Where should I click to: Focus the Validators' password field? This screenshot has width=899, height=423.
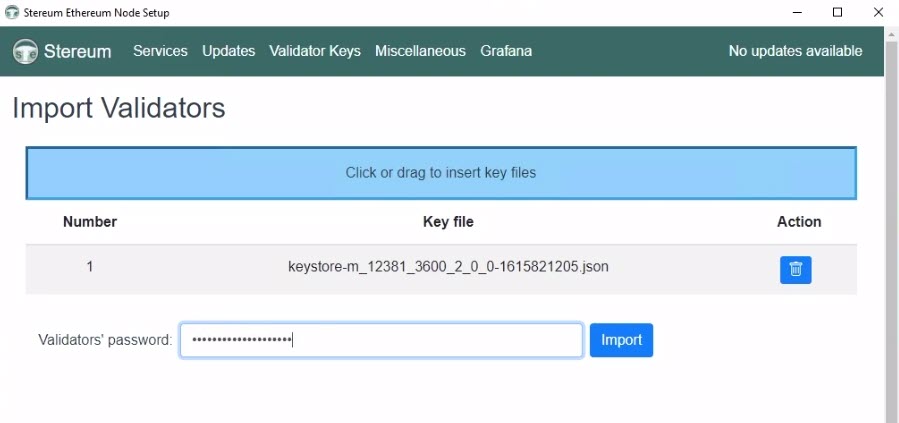coord(381,340)
